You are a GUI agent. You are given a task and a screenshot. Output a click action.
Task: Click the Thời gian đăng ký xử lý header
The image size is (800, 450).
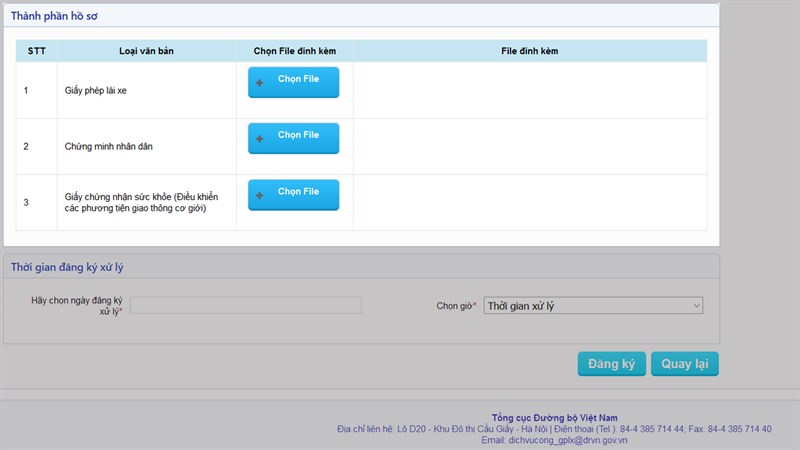tap(67, 267)
